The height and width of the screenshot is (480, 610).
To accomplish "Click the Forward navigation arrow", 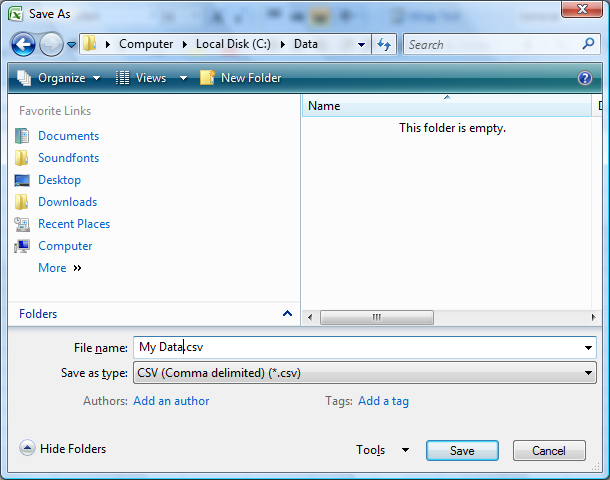I will click(x=51, y=44).
